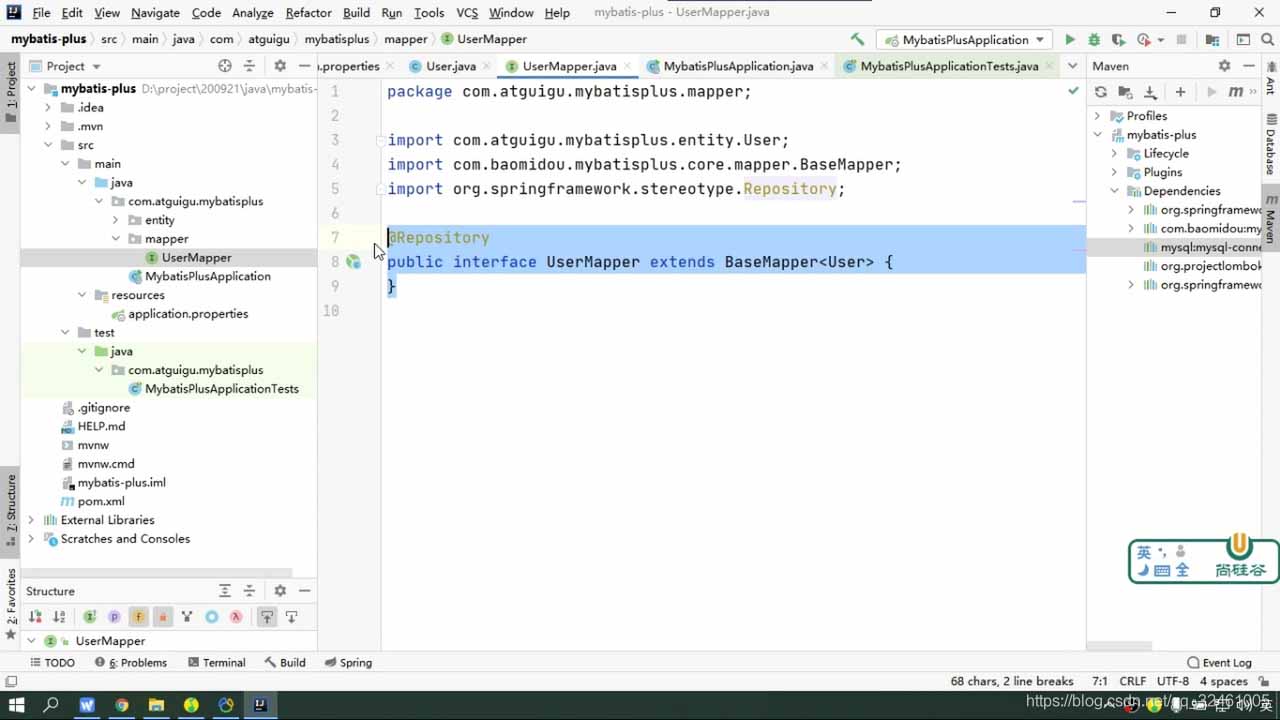The image size is (1280, 720).
Task: Expand External Libraries node
Action: (31, 520)
